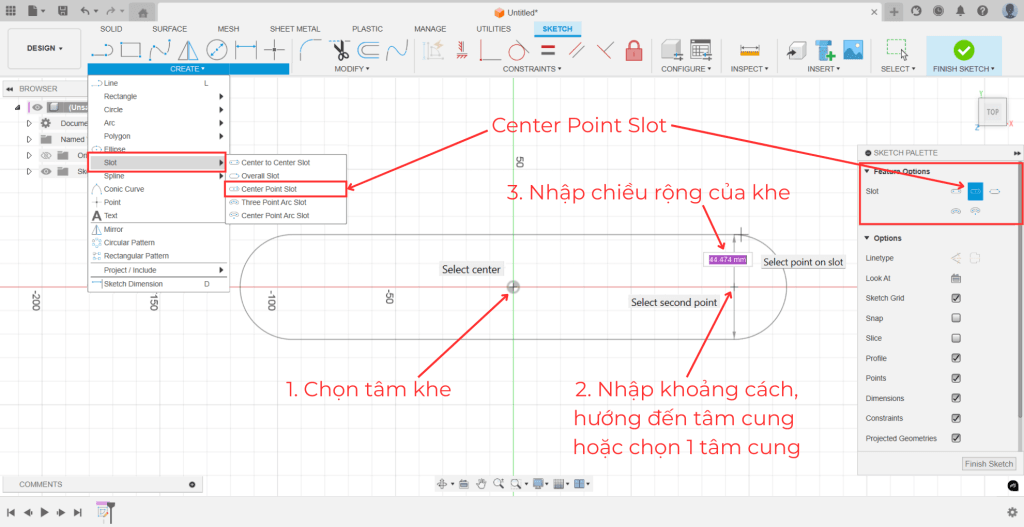The width and height of the screenshot is (1024, 527).
Task: Select the Trim scissors tool
Action: click(x=340, y=50)
